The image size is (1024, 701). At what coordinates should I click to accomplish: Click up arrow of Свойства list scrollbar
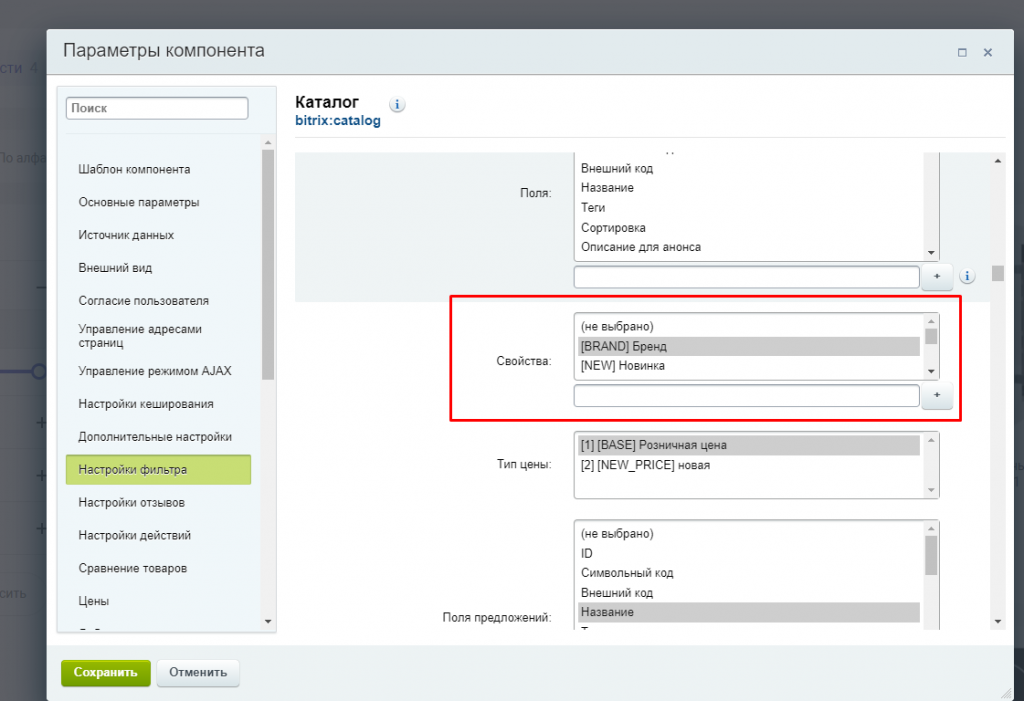(x=931, y=321)
